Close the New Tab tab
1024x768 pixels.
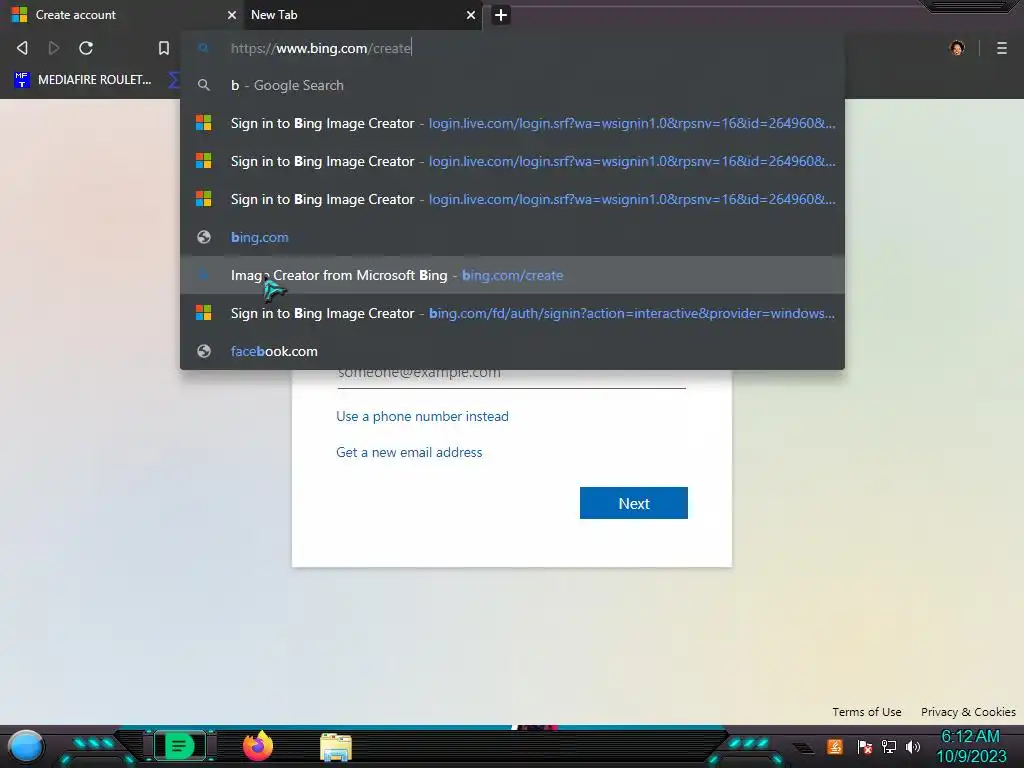[x=471, y=15]
